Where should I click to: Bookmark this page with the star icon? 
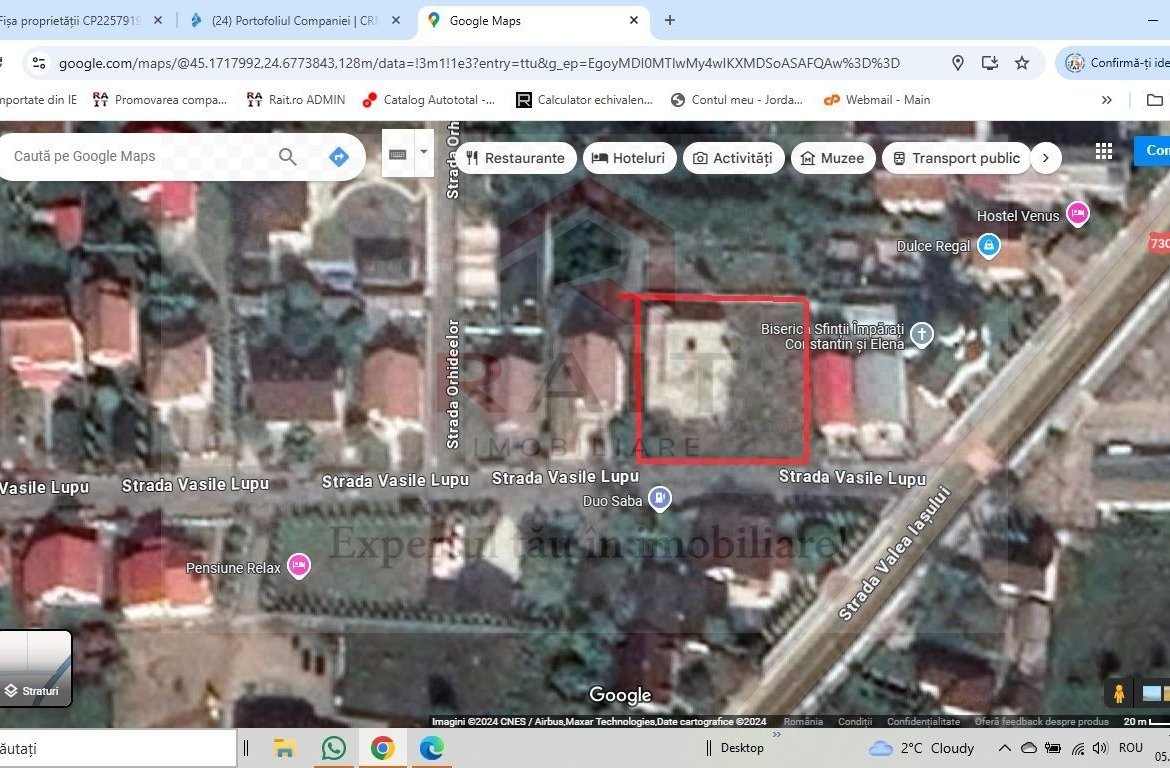pos(1022,63)
